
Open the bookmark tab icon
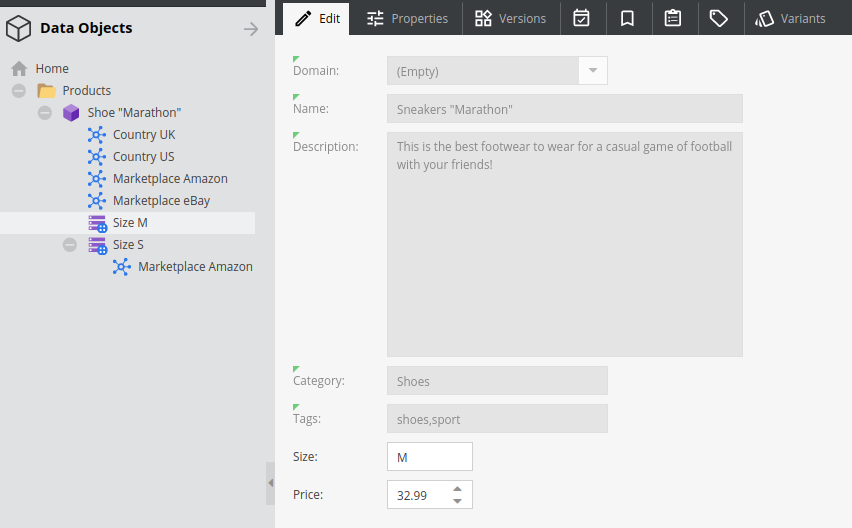click(627, 18)
